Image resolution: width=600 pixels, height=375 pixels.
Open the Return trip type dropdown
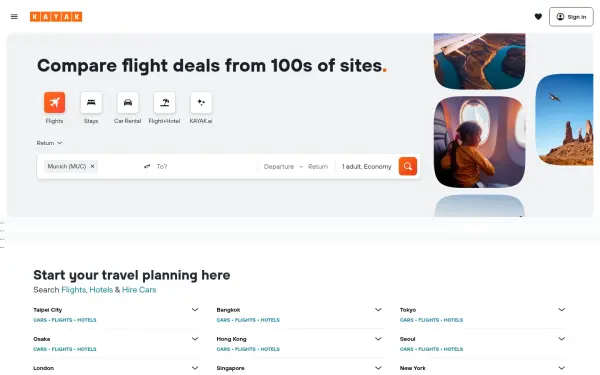(49, 143)
